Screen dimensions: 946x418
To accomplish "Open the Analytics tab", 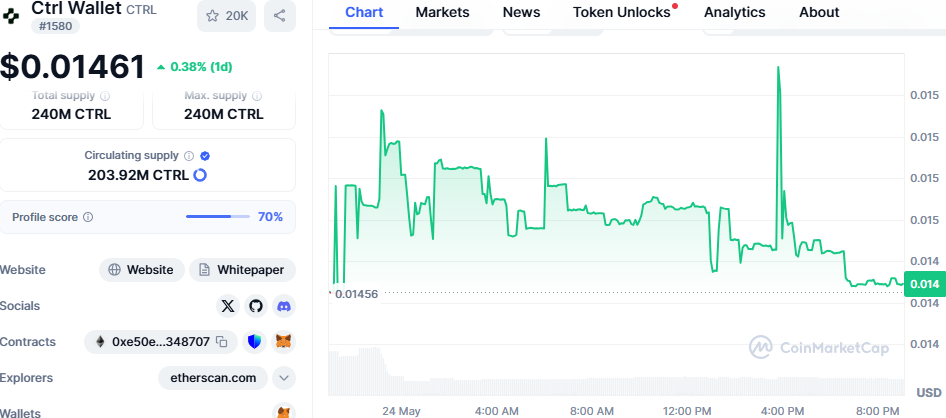I will point(734,12).
